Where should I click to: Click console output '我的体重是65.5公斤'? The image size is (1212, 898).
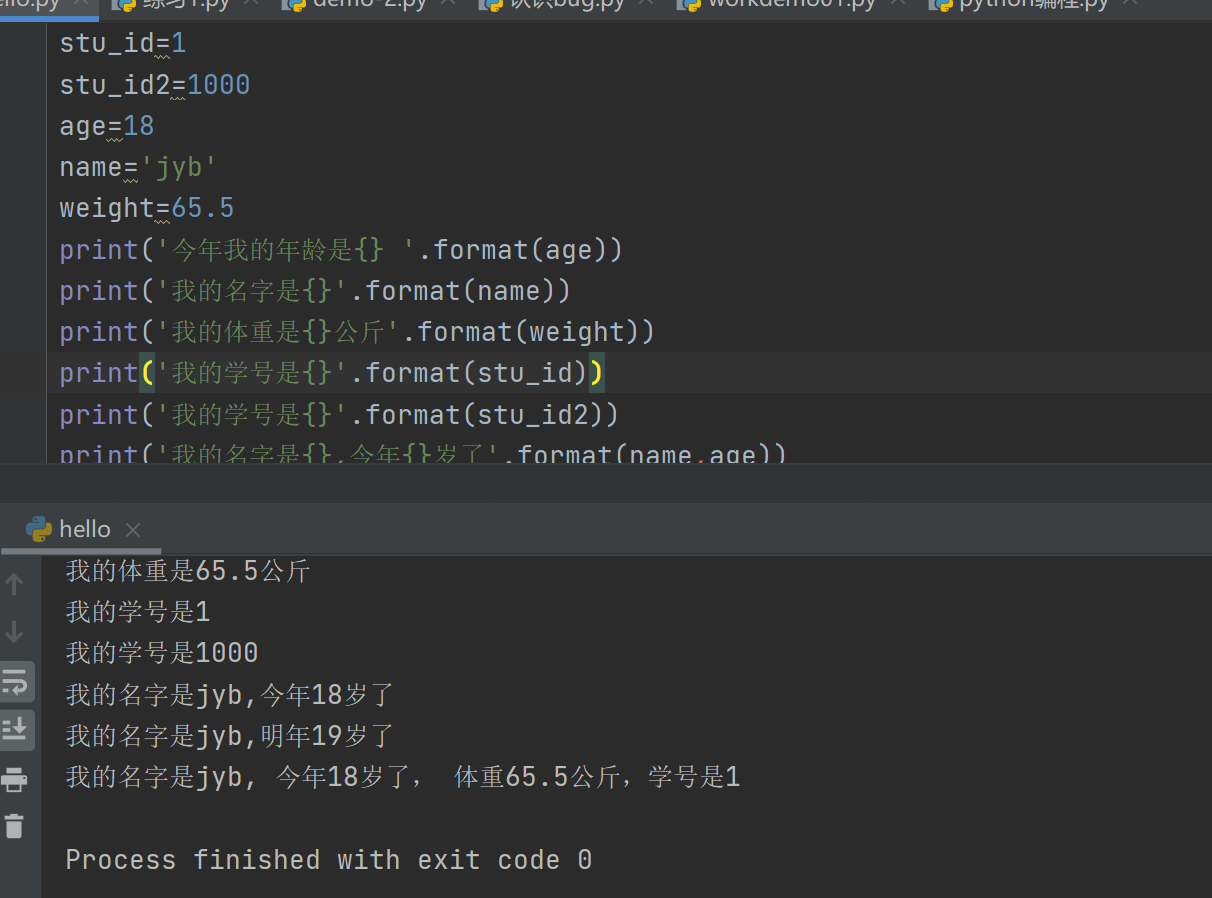coord(188,571)
